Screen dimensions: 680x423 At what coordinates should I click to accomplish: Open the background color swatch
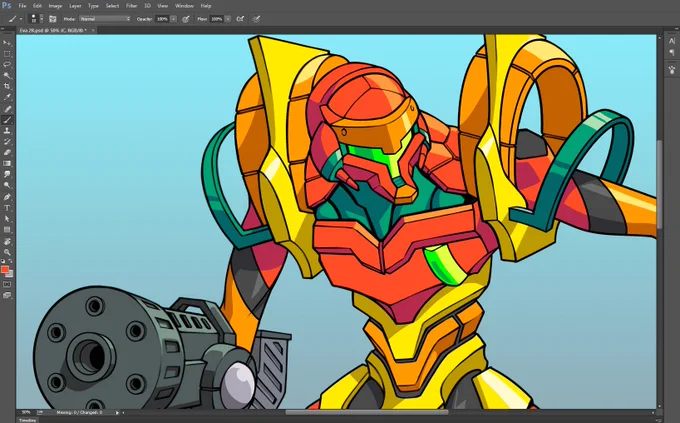10,275
